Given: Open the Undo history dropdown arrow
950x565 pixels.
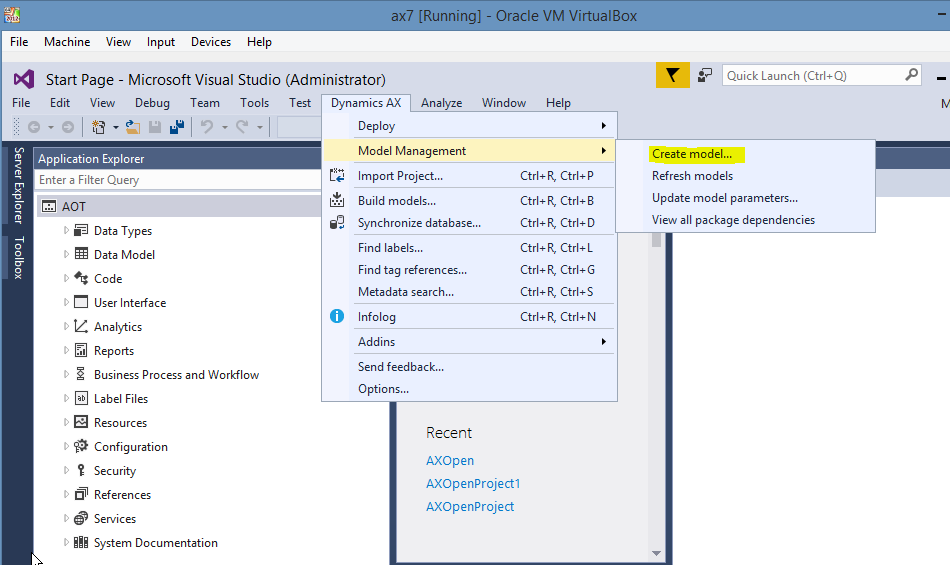Looking at the screenshot, I should click(224, 127).
